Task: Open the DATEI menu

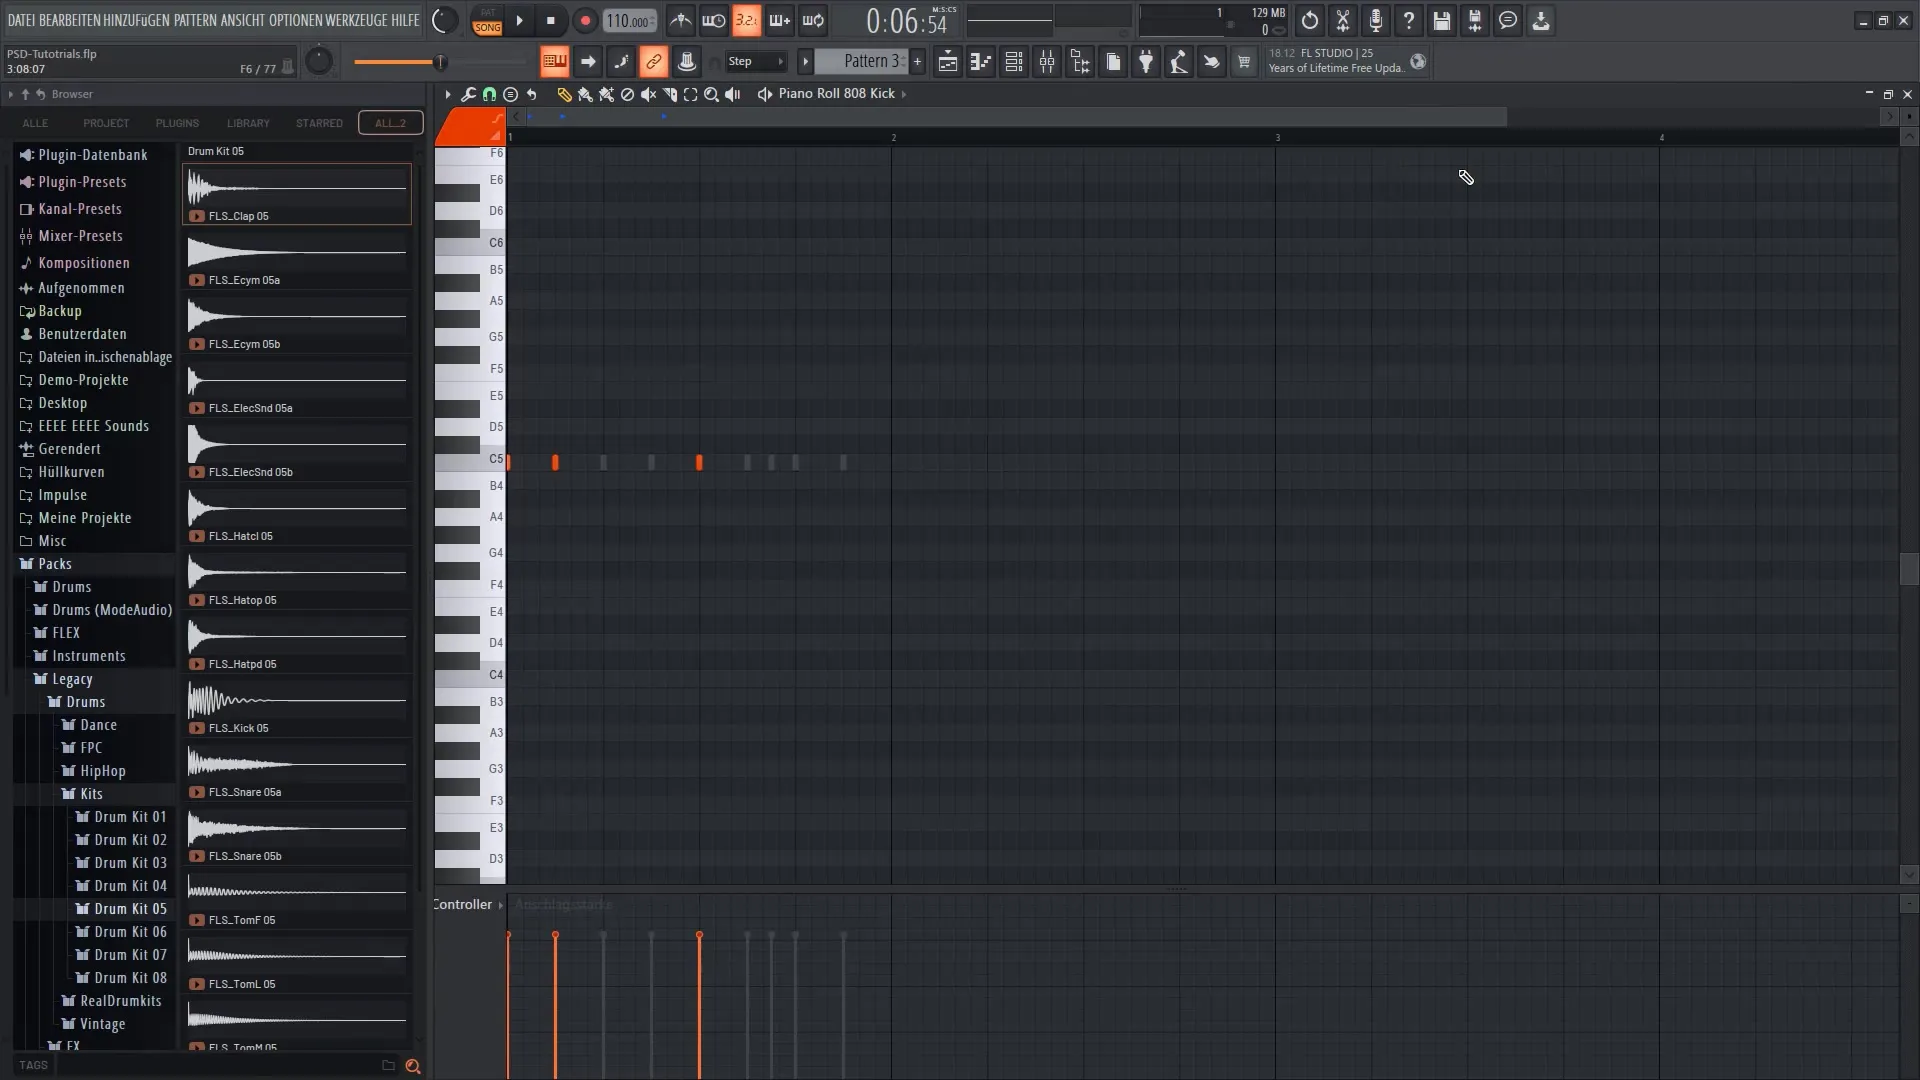Action: [x=21, y=20]
